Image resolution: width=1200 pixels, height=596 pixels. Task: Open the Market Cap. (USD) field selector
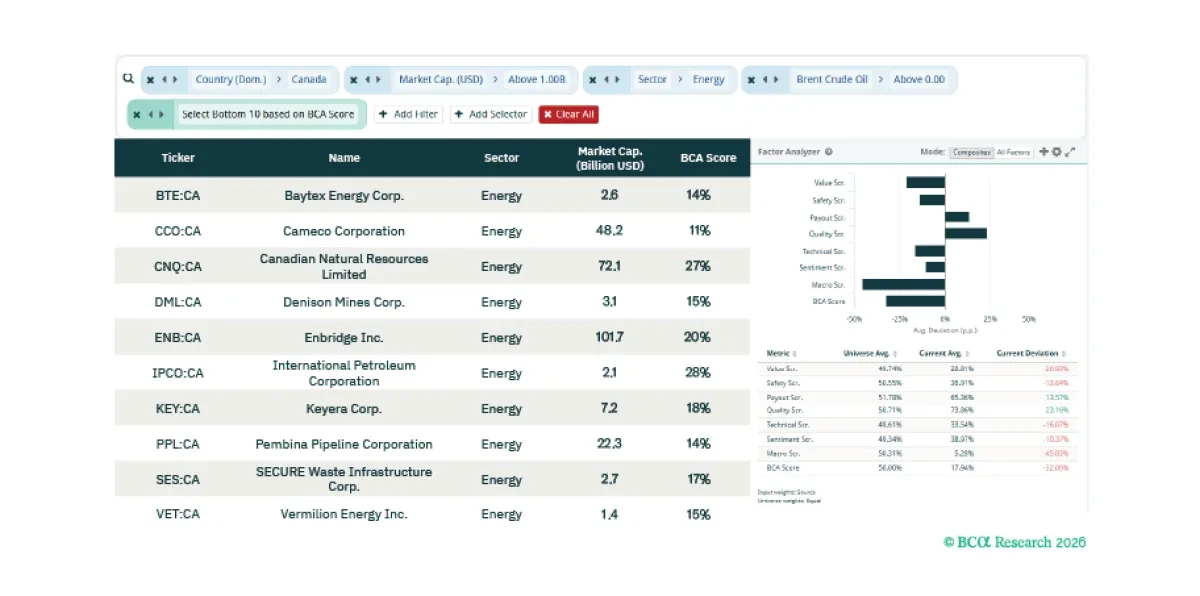[x=441, y=80]
